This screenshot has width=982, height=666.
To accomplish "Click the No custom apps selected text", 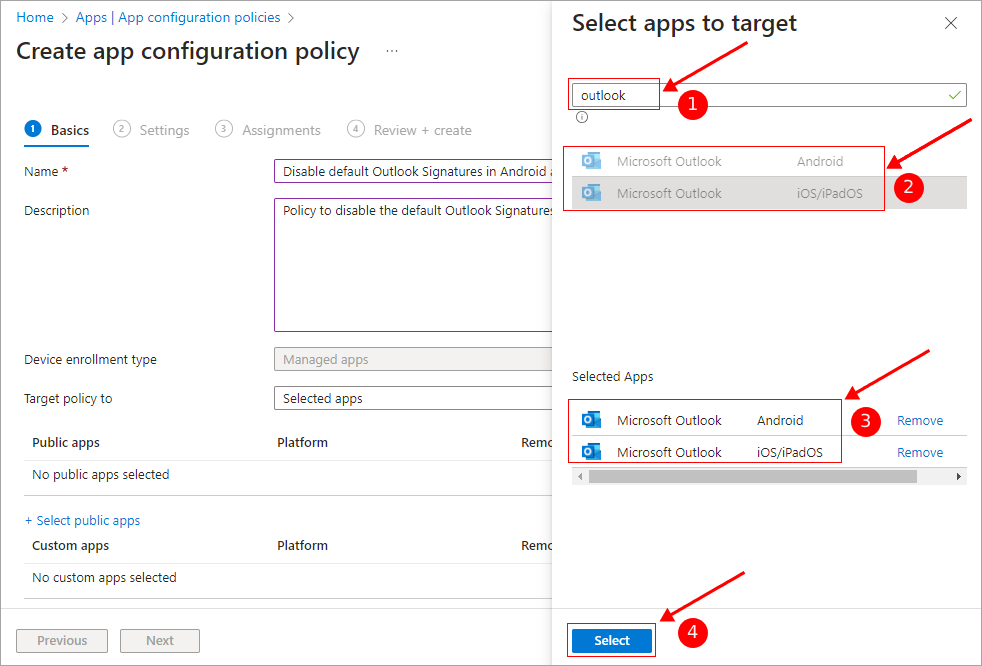I will point(104,577).
